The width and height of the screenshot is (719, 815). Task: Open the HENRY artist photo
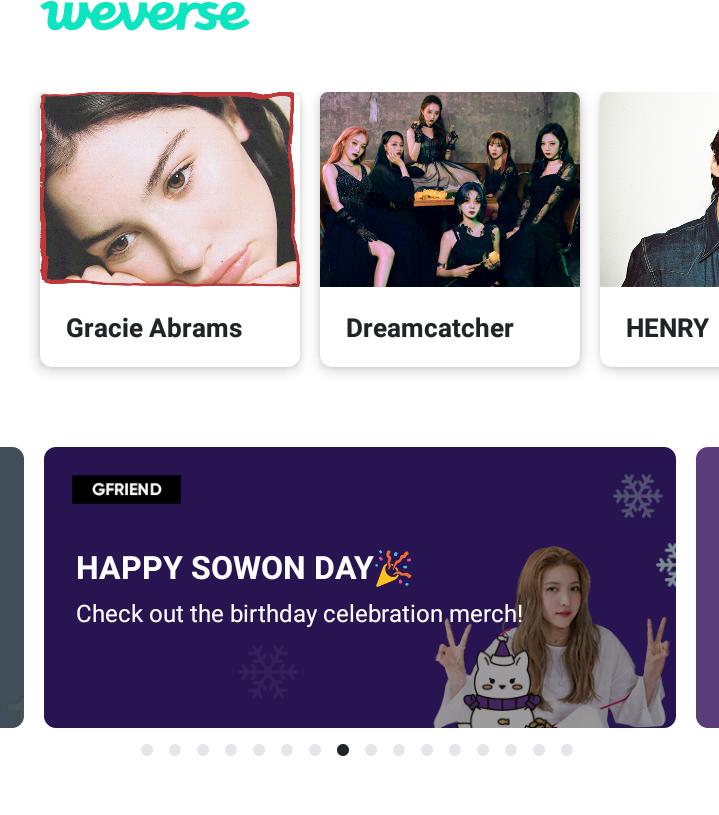coord(660,189)
